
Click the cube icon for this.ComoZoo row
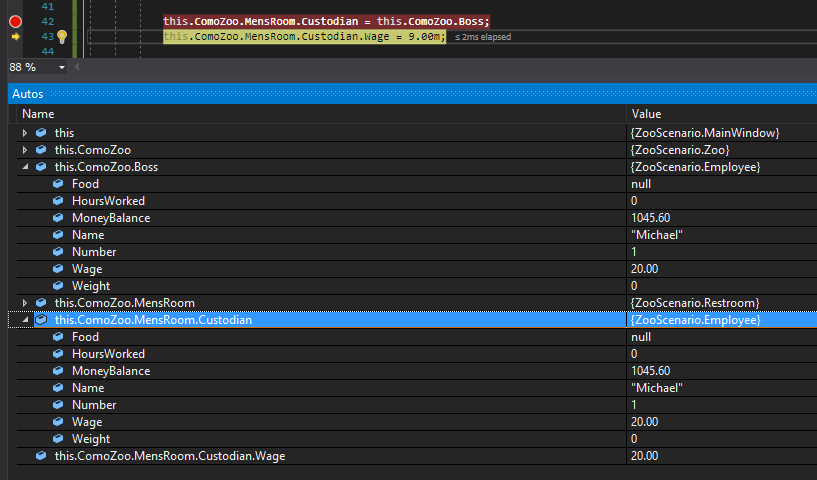(x=41, y=150)
